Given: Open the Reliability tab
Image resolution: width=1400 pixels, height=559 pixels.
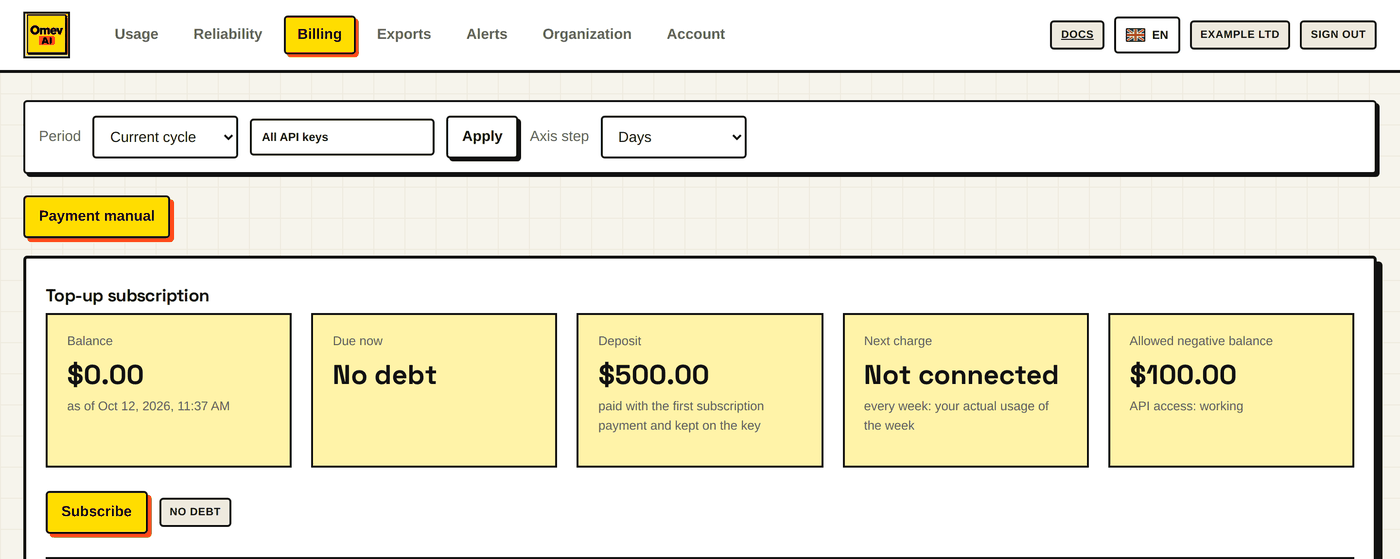Looking at the screenshot, I should click(x=228, y=34).
